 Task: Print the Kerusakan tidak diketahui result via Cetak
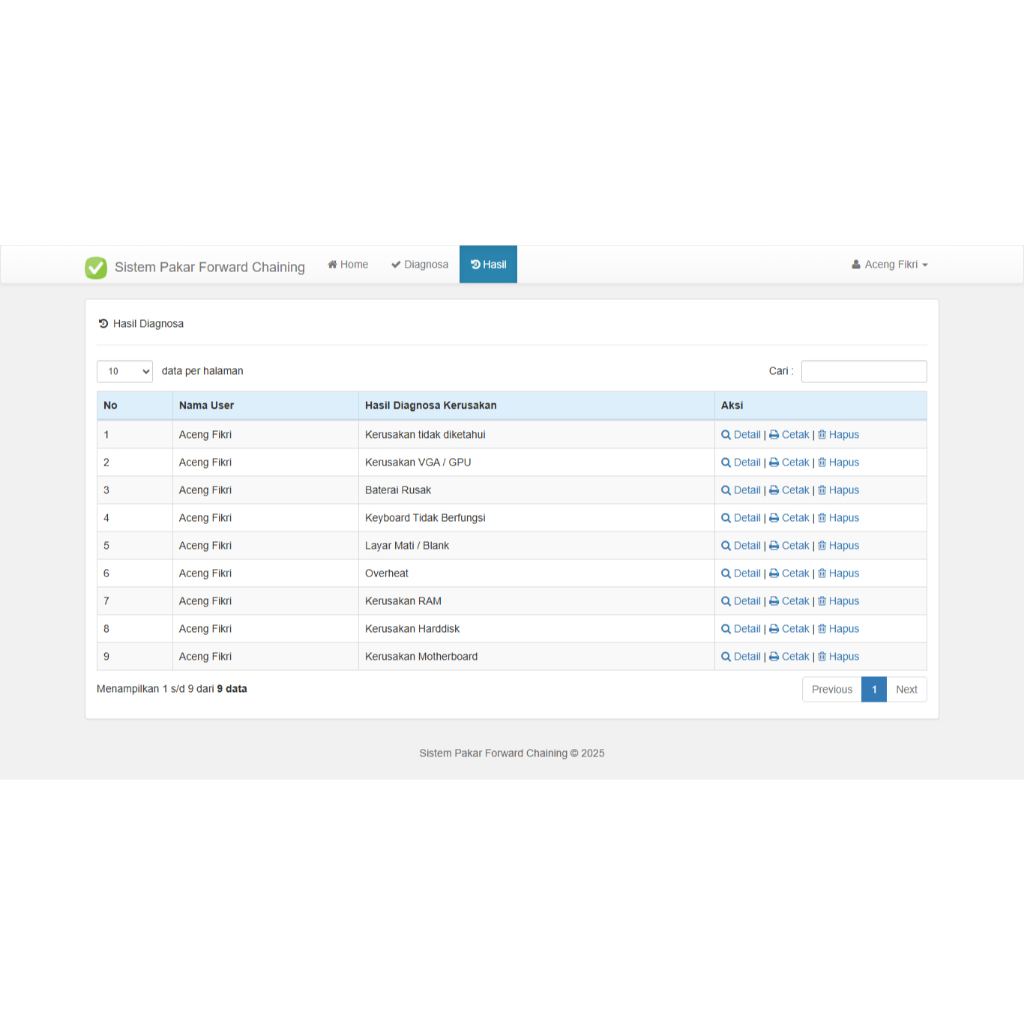789,435
